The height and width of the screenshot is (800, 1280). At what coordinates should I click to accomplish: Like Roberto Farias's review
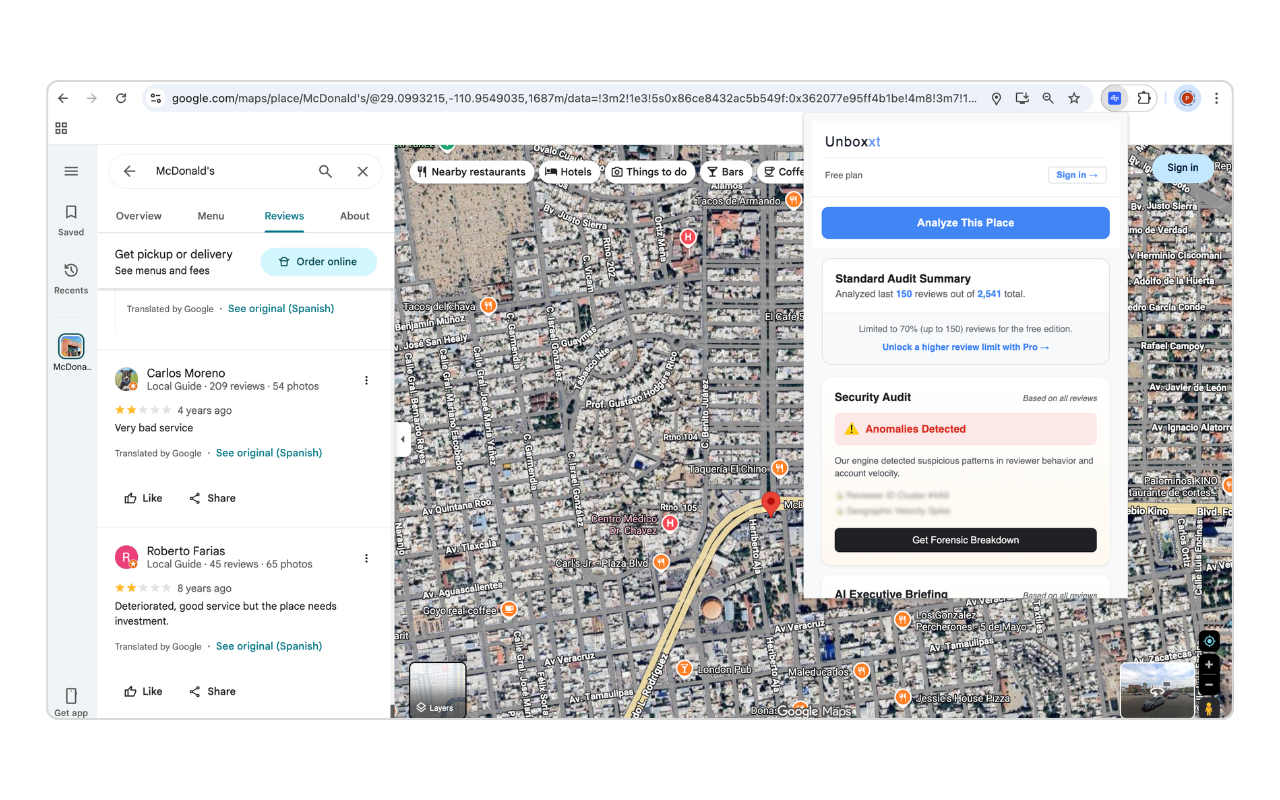143,691
